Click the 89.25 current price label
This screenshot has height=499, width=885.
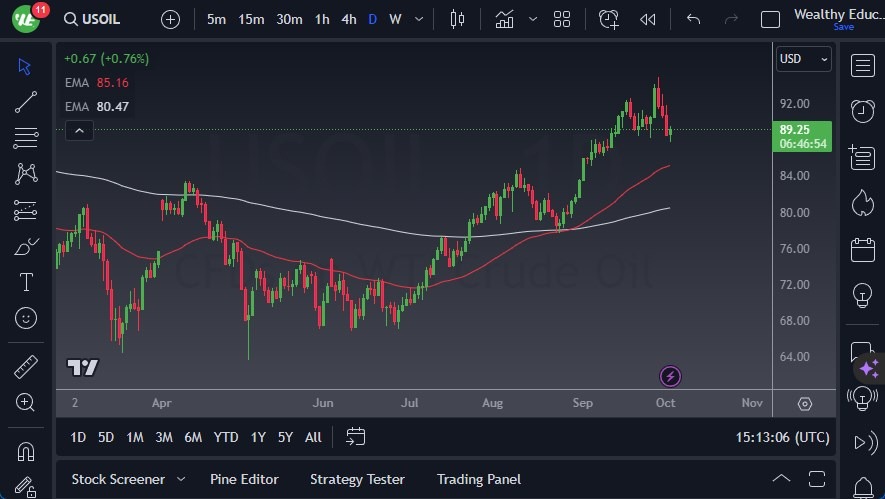tap(794, 130)
